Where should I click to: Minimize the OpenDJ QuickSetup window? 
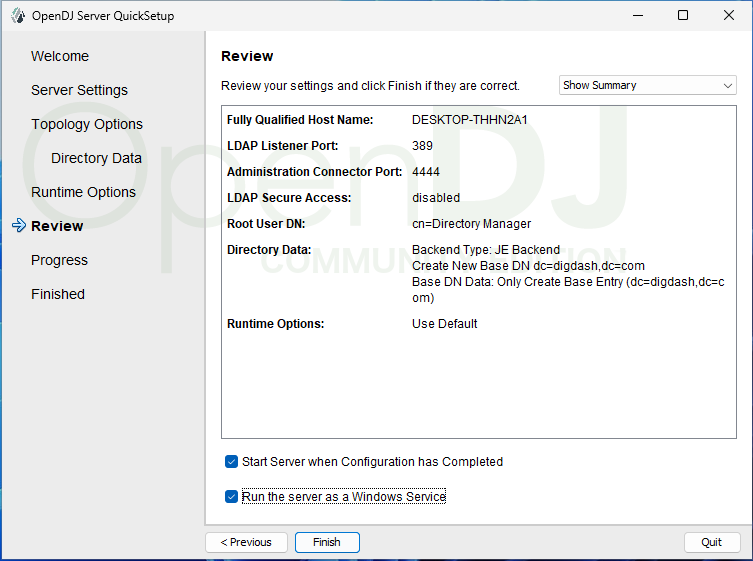pyautogui.click(x=636, y=15)
